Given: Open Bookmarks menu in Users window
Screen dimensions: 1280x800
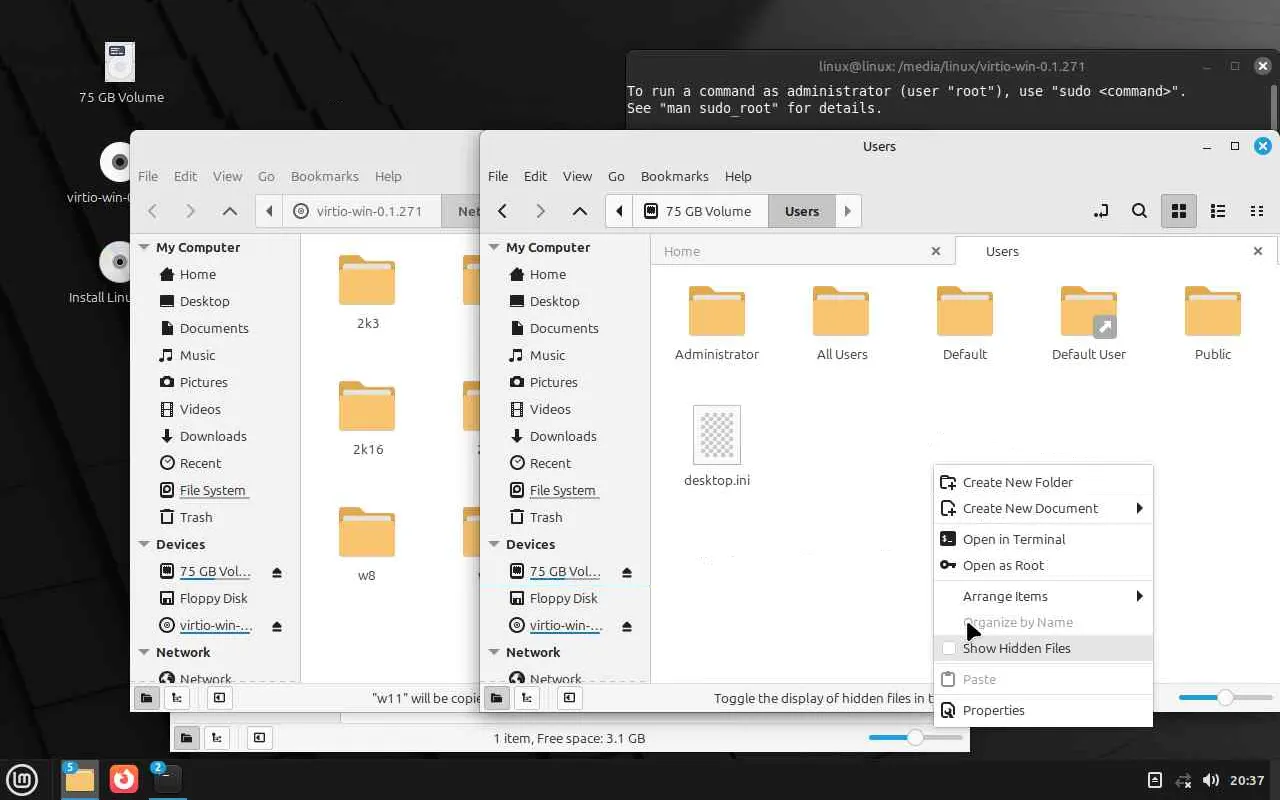Looking at the screenshot, I should click(674, 176).
